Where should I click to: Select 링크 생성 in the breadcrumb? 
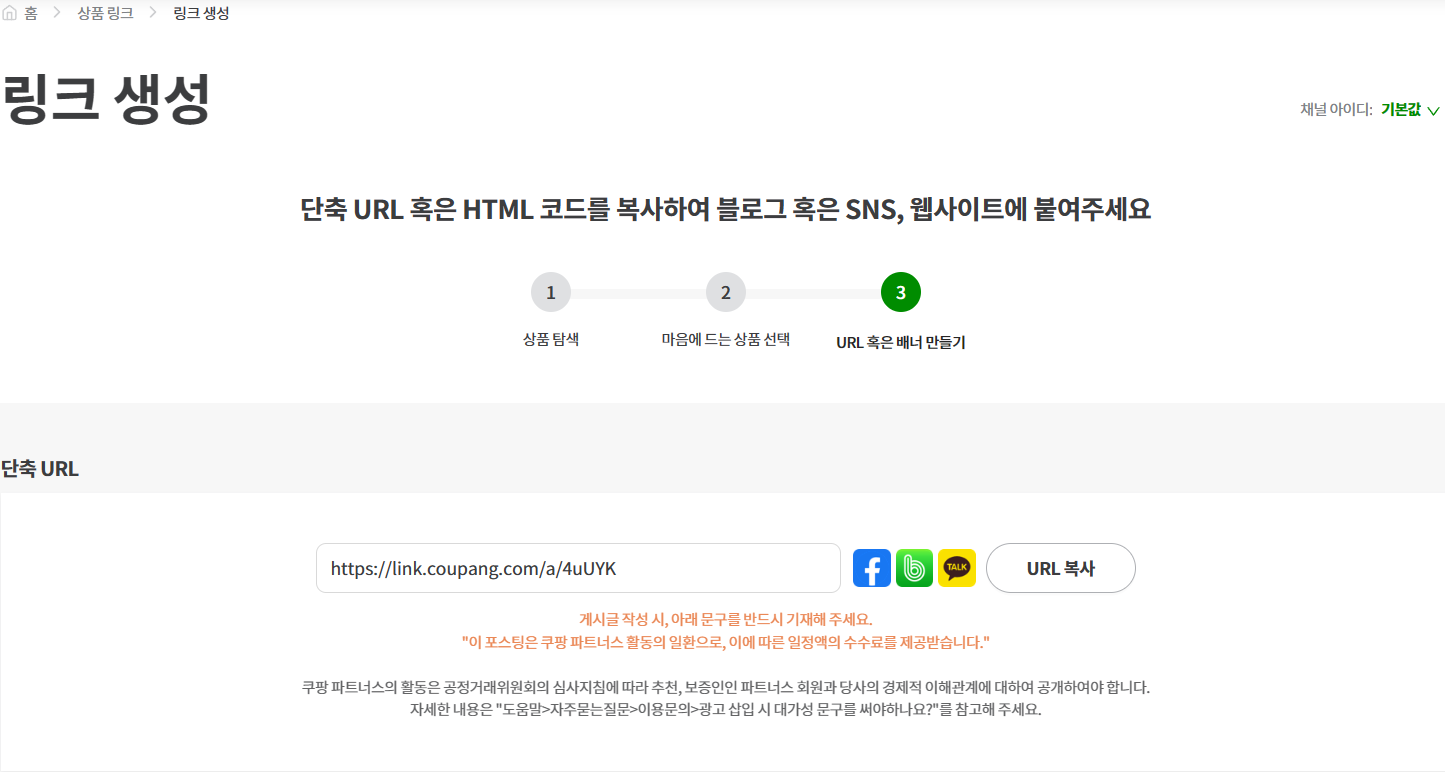[198, 12]
